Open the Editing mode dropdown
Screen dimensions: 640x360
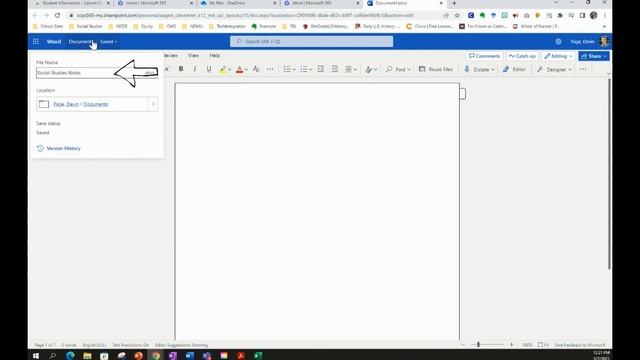click(558, 56)
